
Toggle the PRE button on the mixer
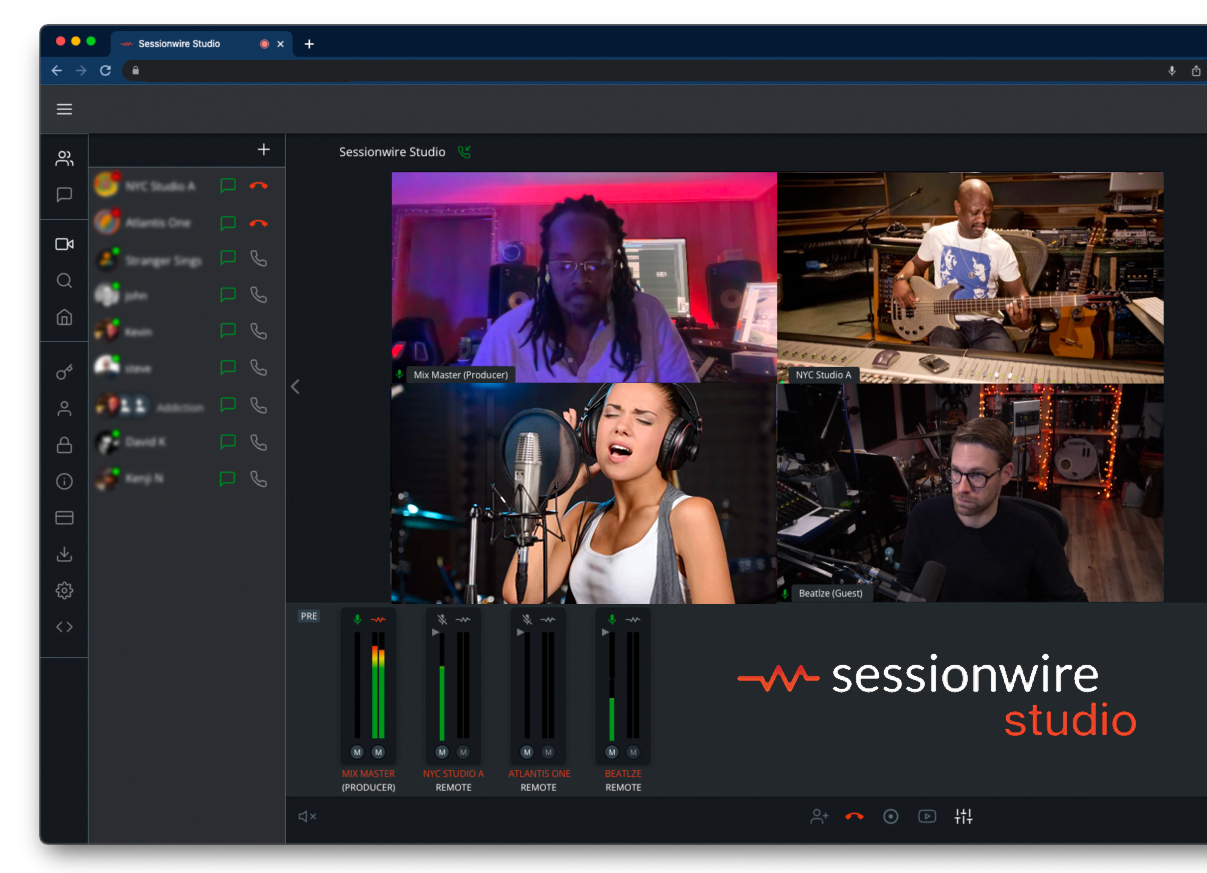pyautogui.click(x=309, y=616)
